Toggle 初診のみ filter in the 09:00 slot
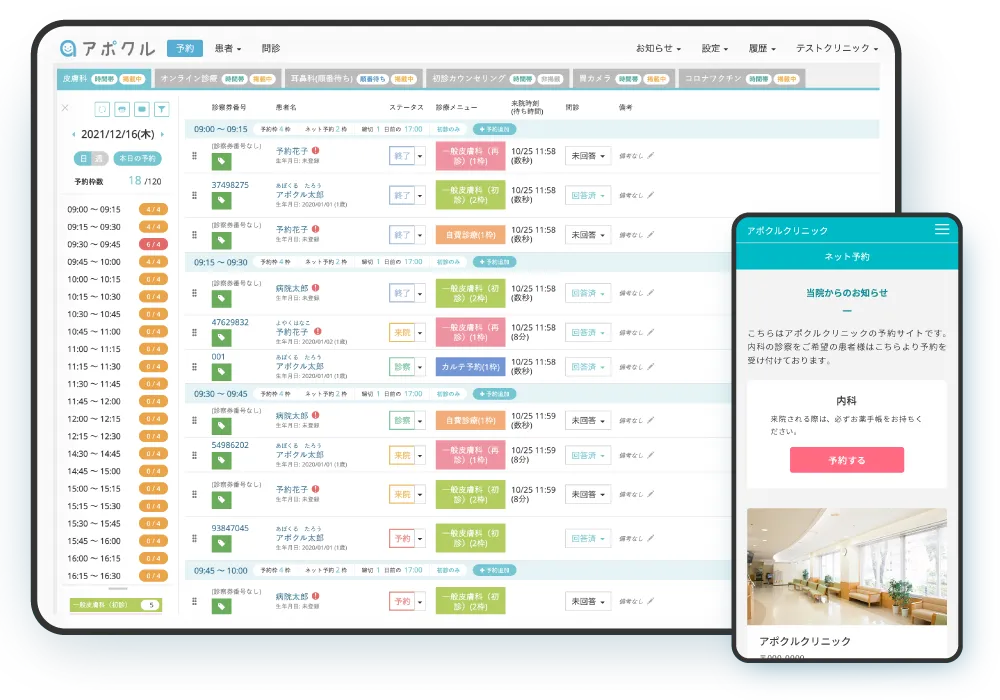 448,129
